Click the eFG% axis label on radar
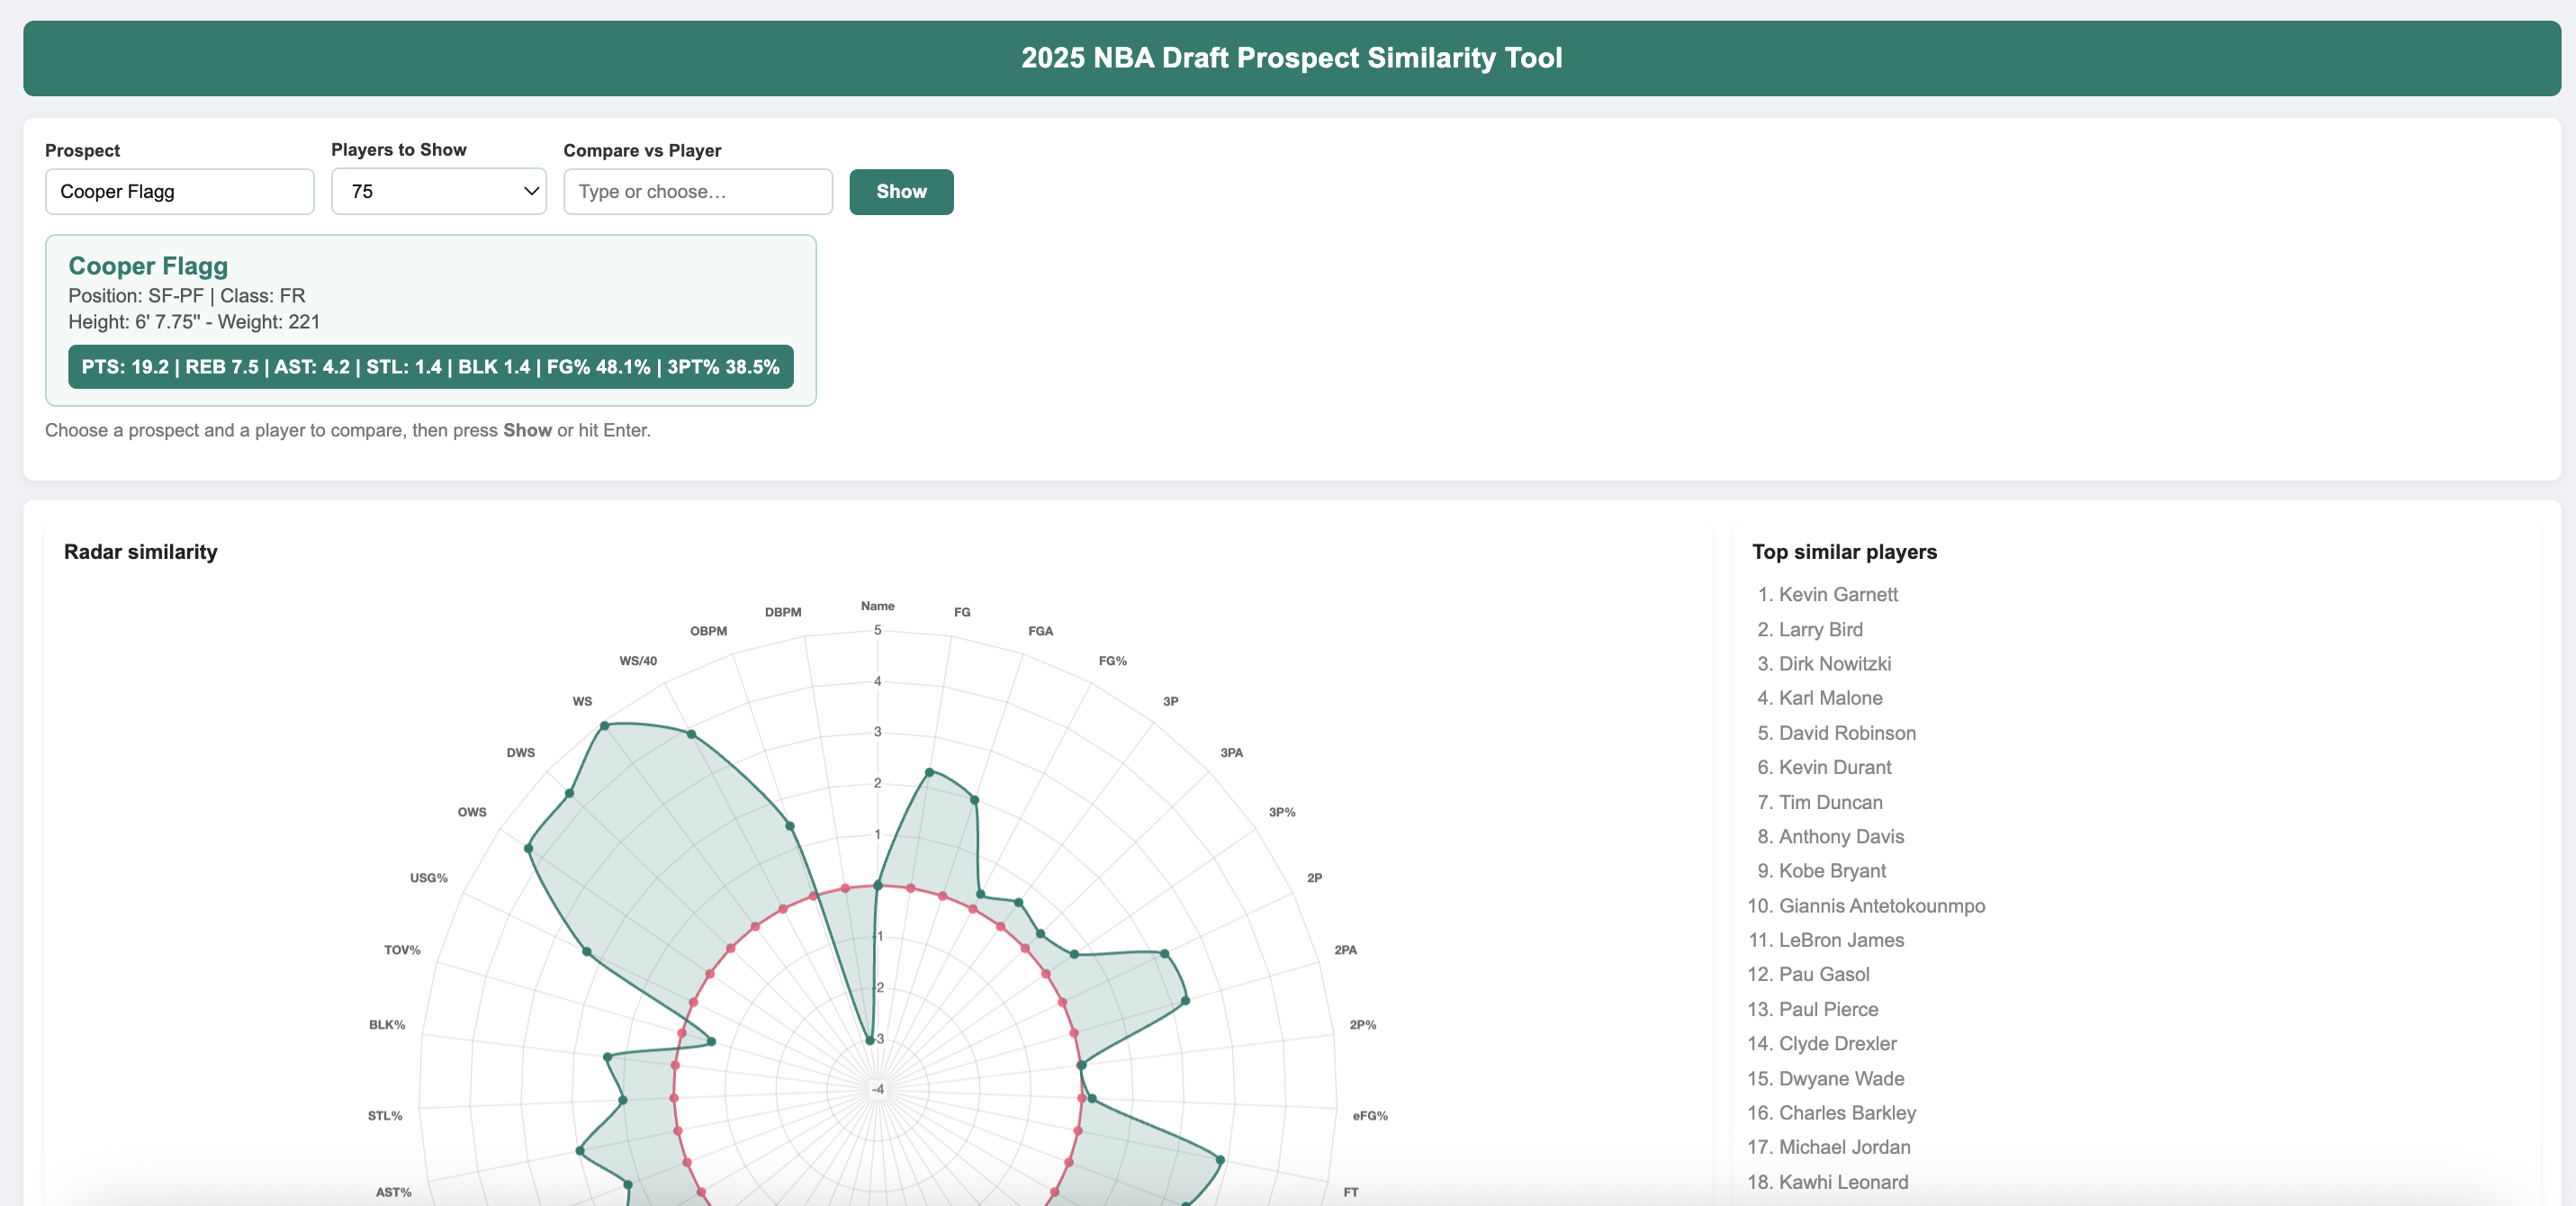This screenshot has height=1206, width=2576. [1370, 1116]
